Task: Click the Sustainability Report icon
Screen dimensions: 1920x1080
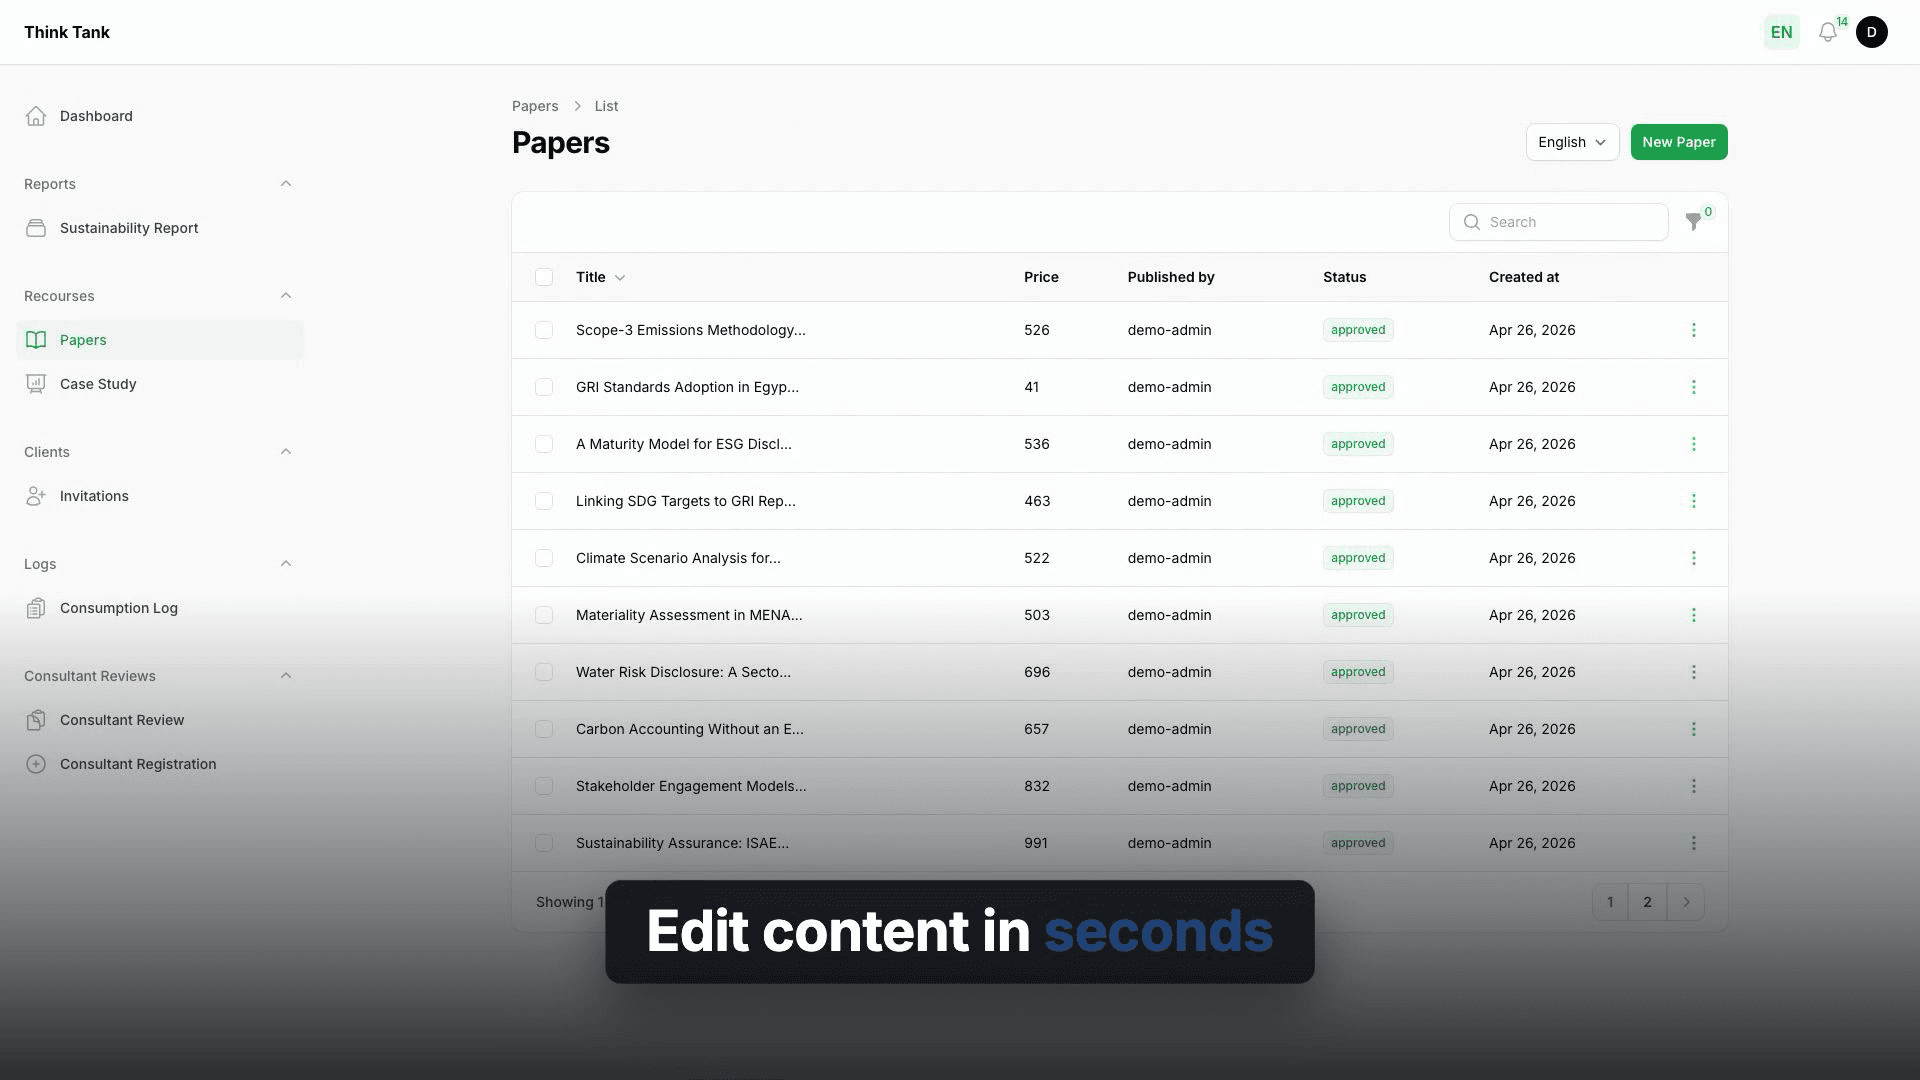Action: click(36, 228)
